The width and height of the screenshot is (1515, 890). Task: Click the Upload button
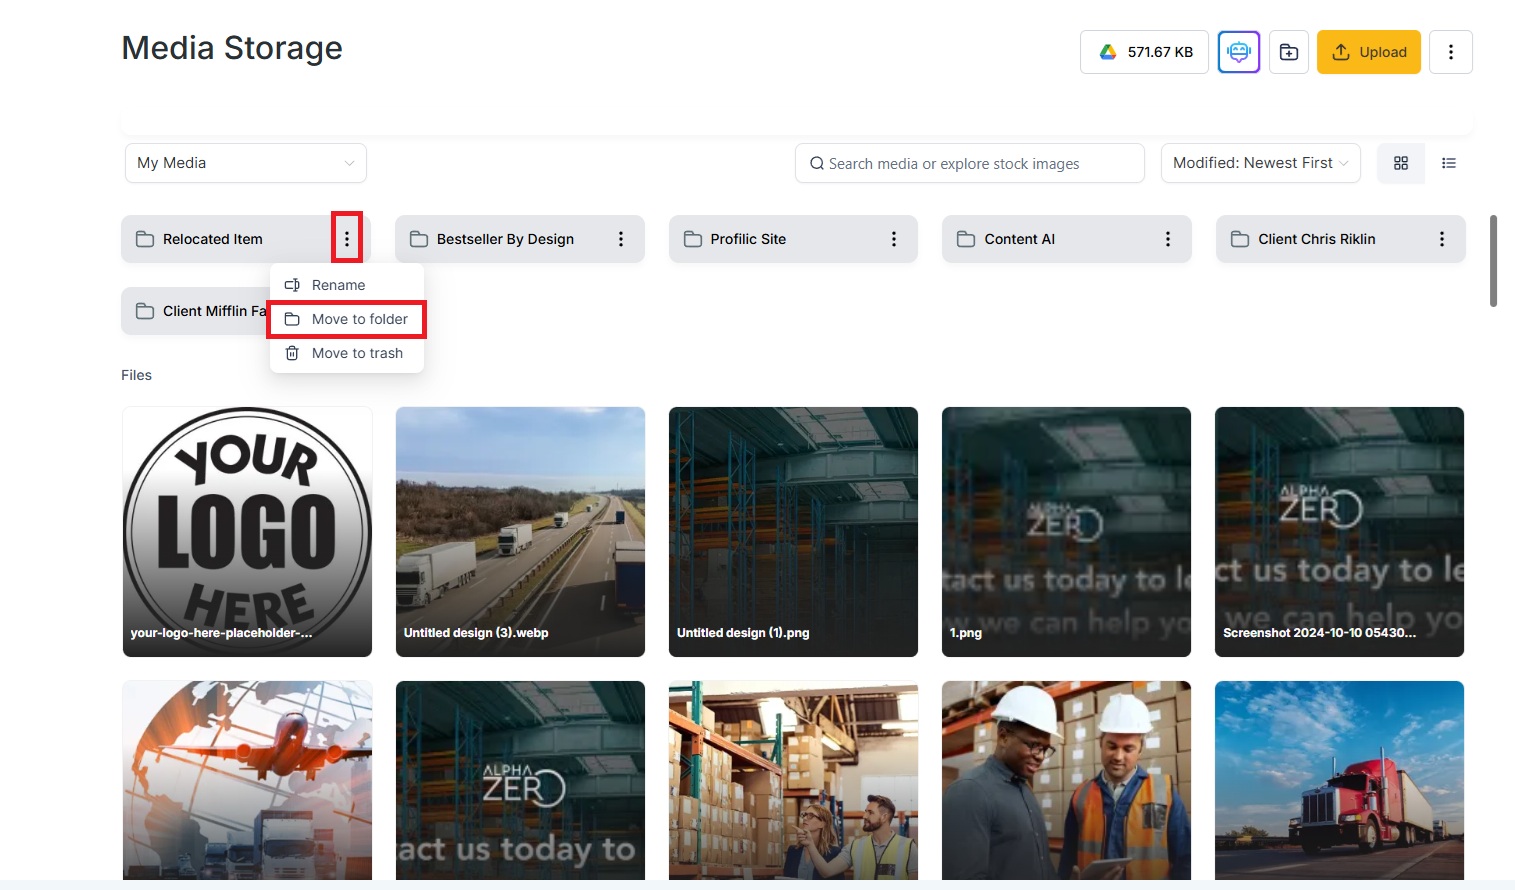tap(1368, 52)
